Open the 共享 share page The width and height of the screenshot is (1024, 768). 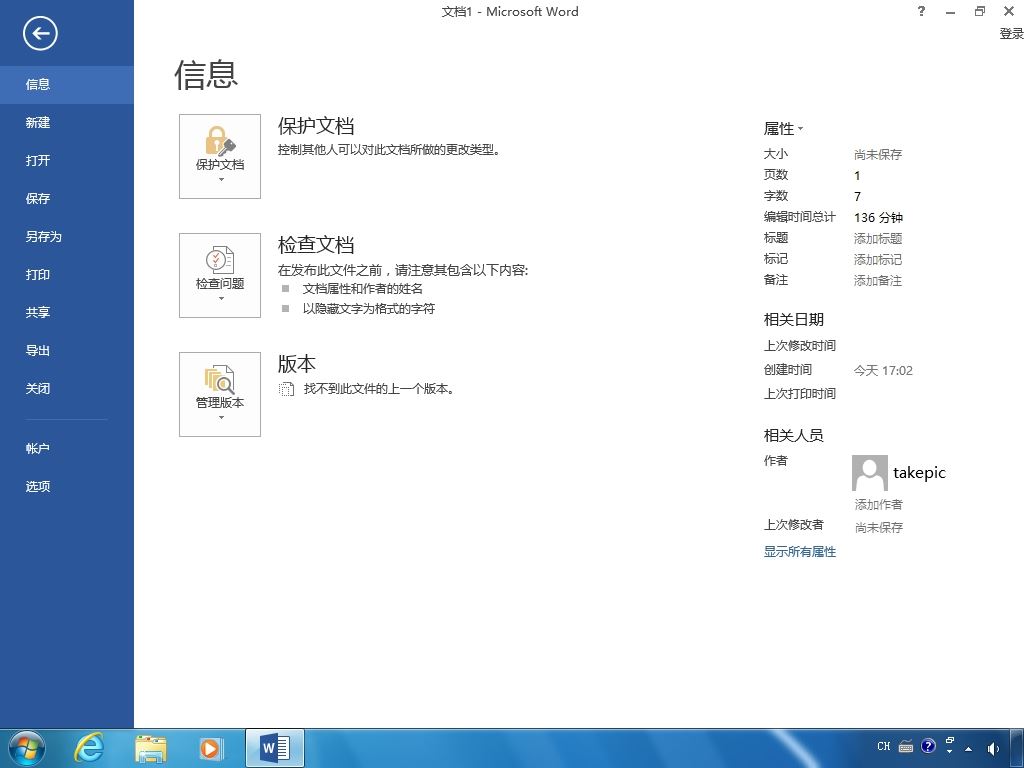click(67, 312)
